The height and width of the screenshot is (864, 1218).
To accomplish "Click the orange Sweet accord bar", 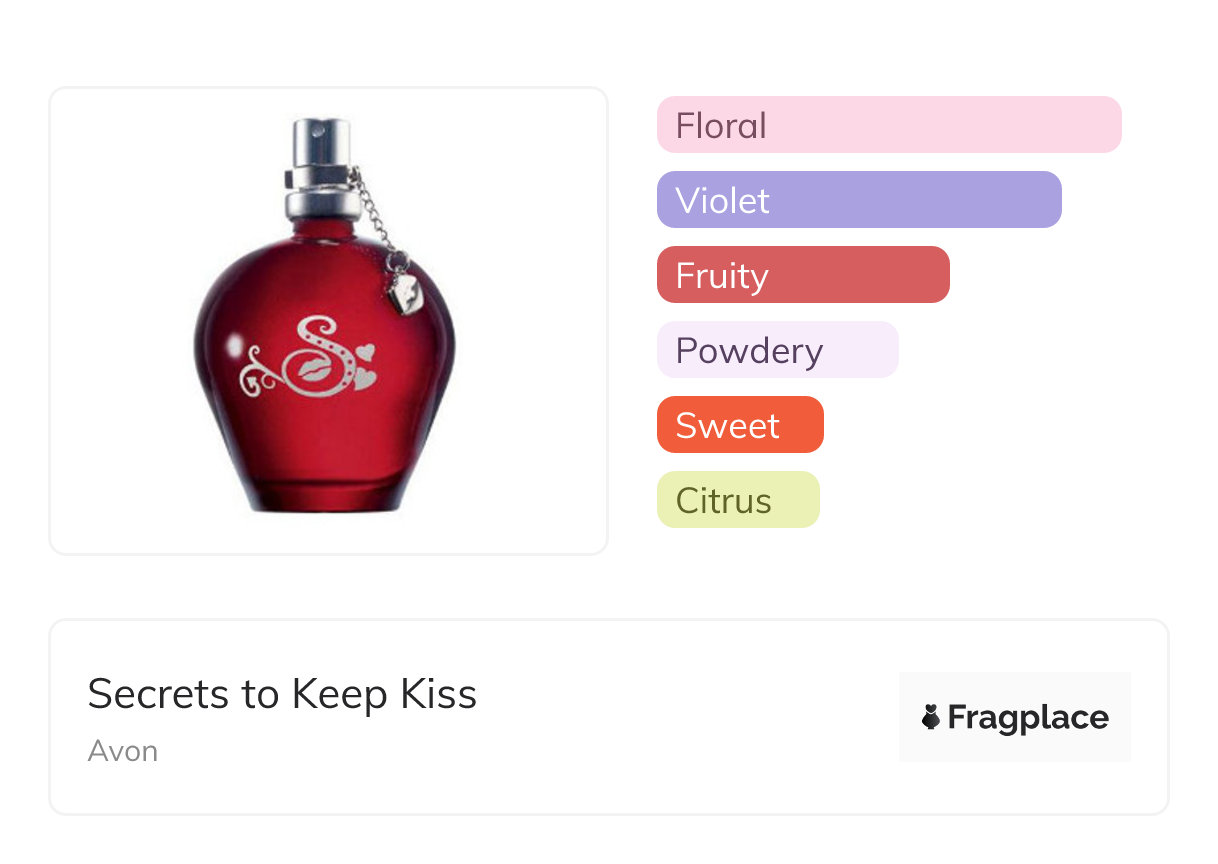I will point(739,425).
